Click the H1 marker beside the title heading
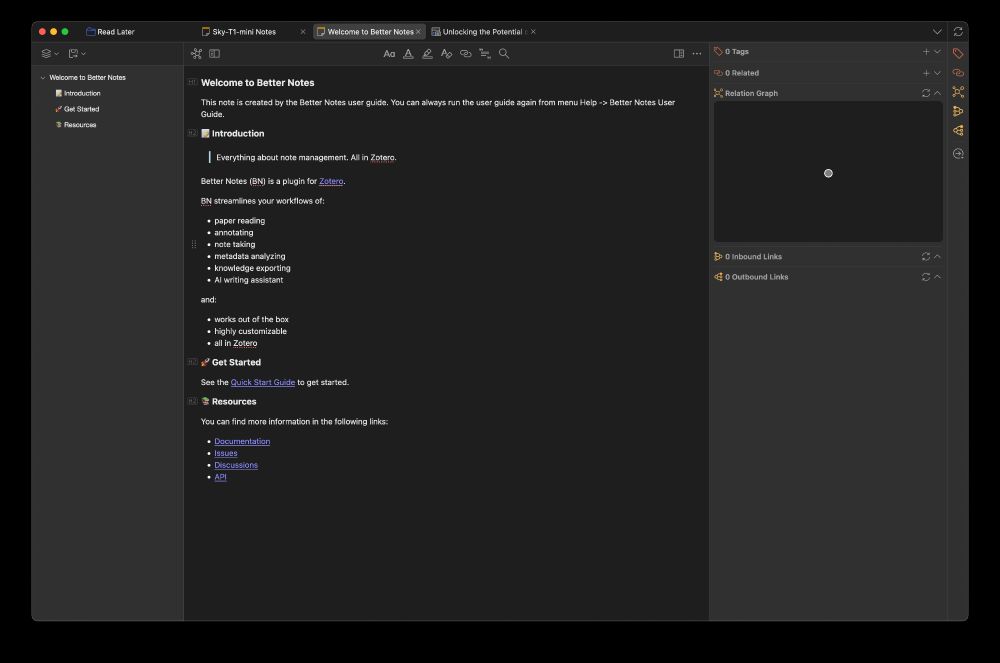 [x=192, y=82]
